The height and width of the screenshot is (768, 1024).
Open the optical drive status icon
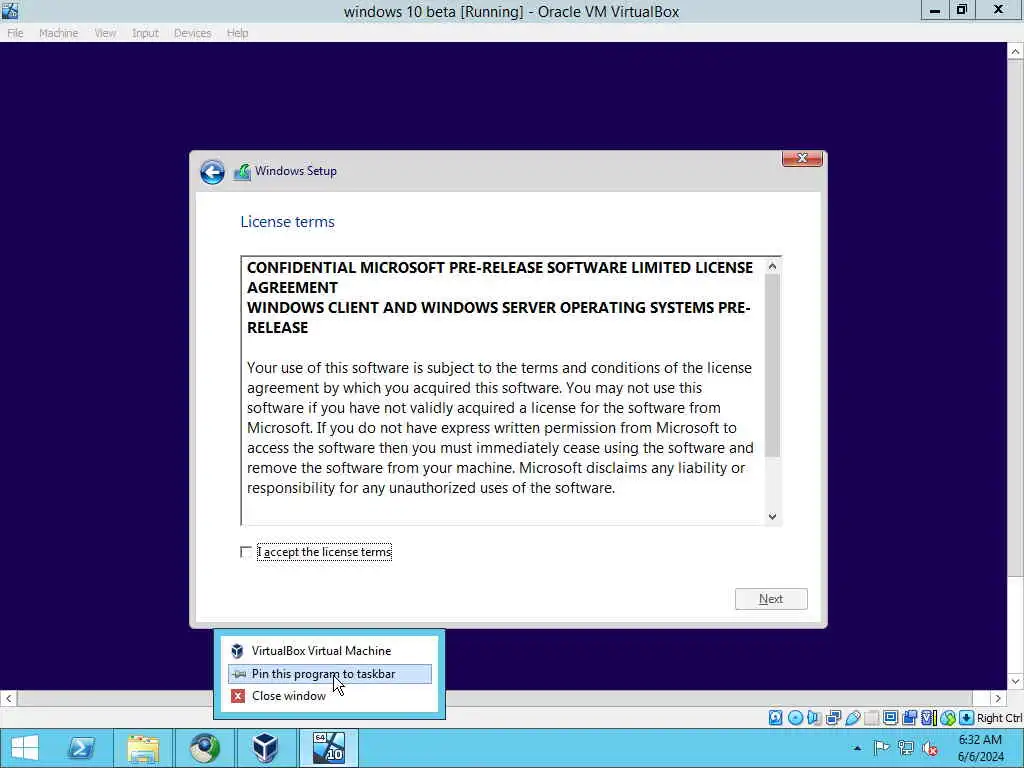coord(795,718)
